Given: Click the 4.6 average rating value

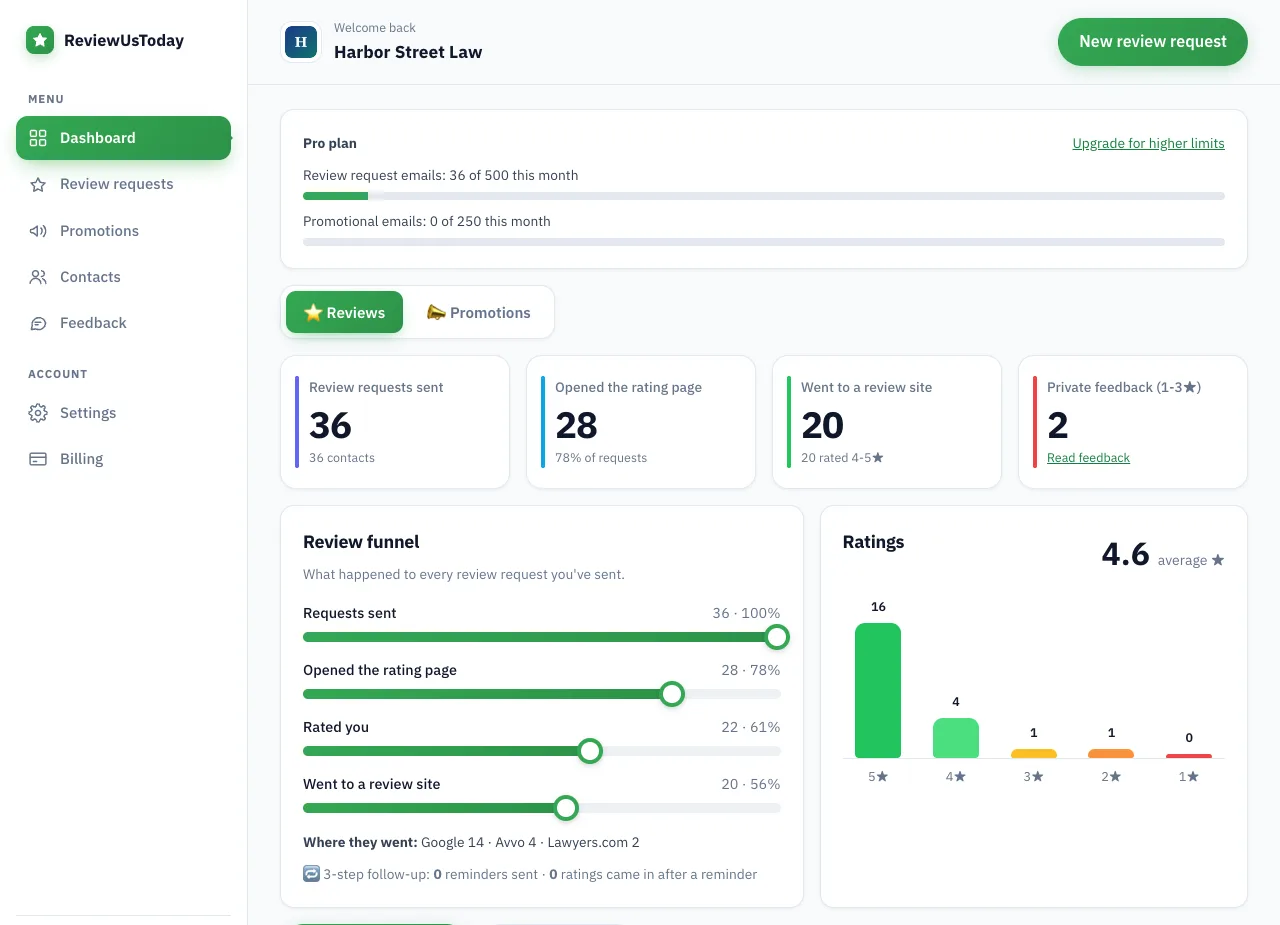Looking at the screenshot, I should [x=1125, y=554].
